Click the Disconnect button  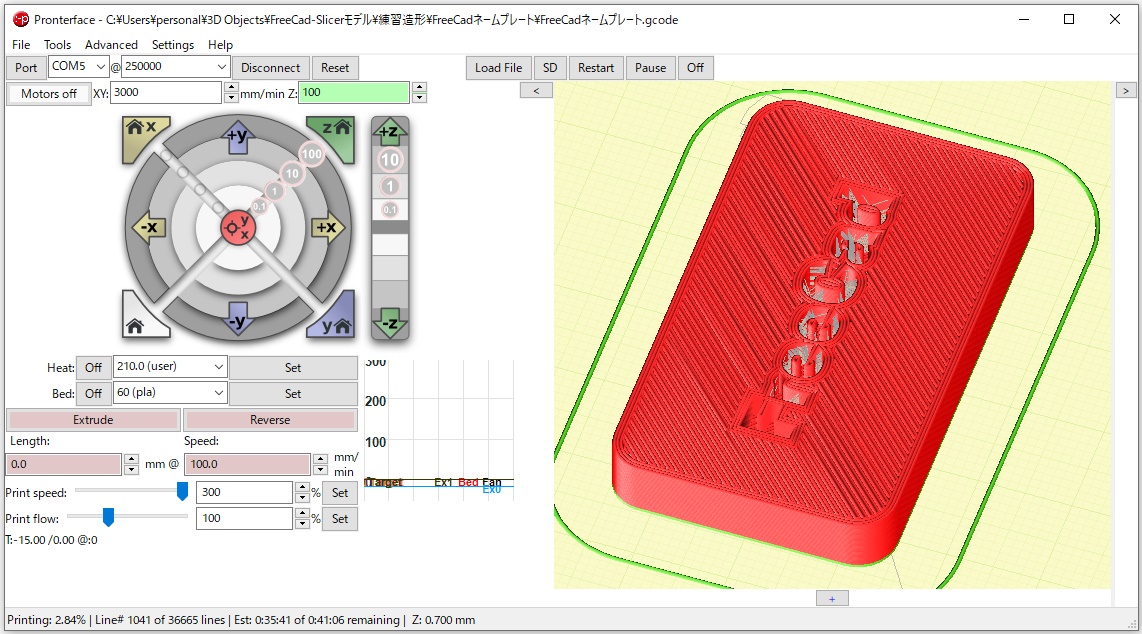coord(271,67)
